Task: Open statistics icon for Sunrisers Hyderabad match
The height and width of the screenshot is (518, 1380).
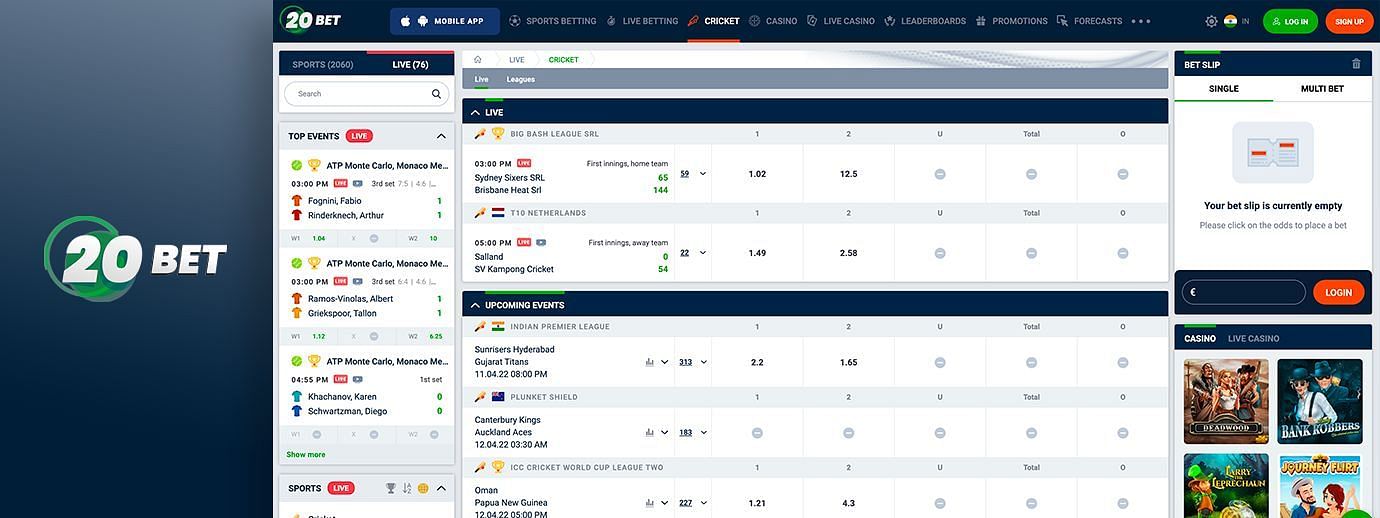Action: (650, 362)
